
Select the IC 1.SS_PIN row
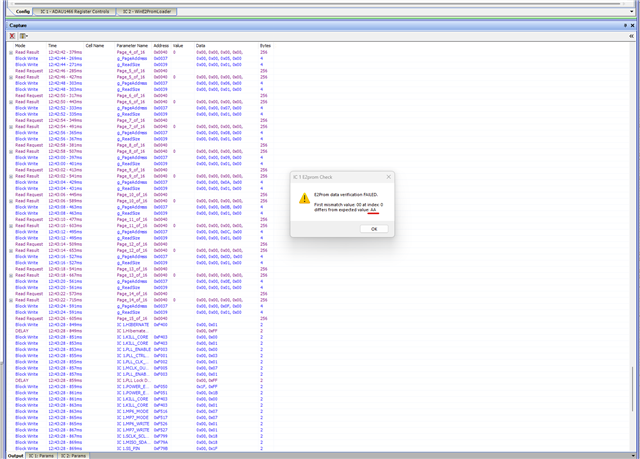tap(139, 448)
